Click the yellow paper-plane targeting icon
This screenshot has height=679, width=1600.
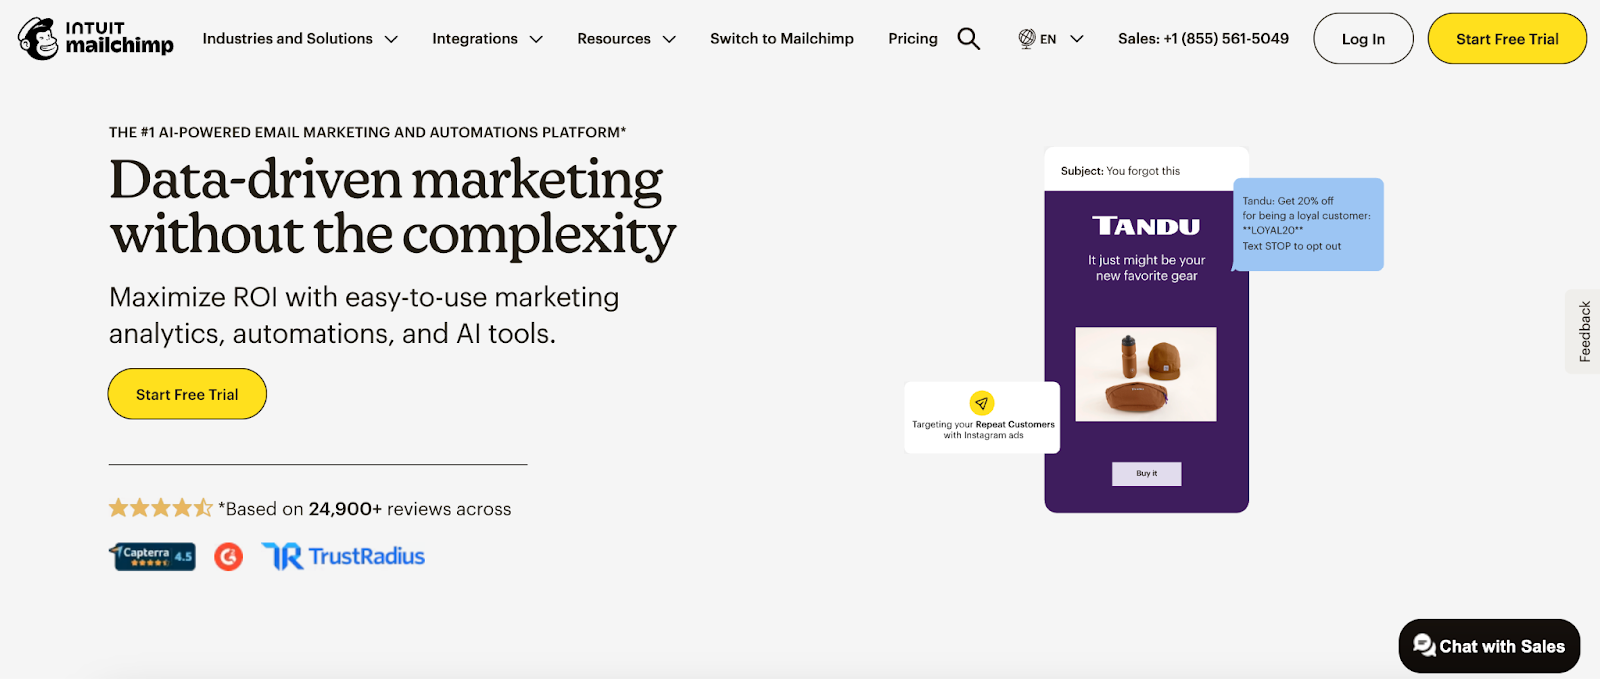coord(982,403)
